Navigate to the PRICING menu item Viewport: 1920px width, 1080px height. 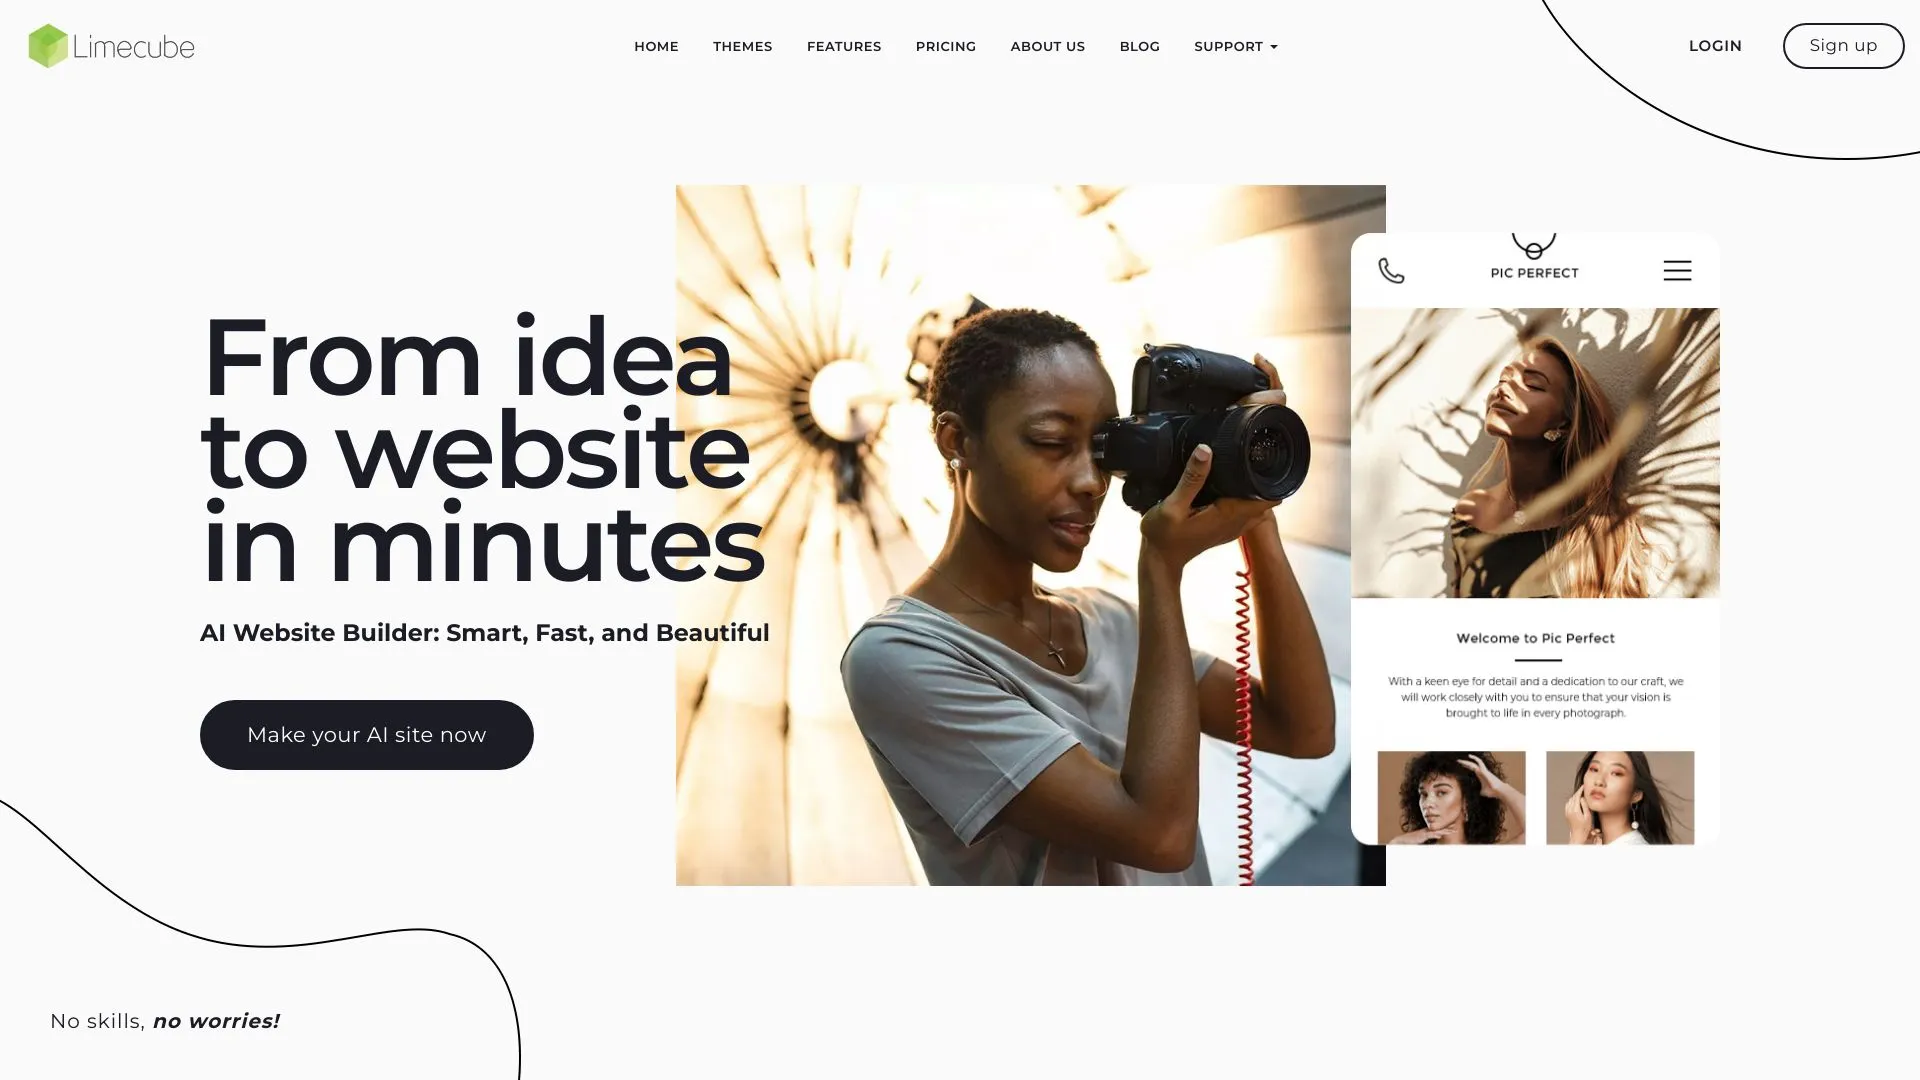(x=945, y=46)
